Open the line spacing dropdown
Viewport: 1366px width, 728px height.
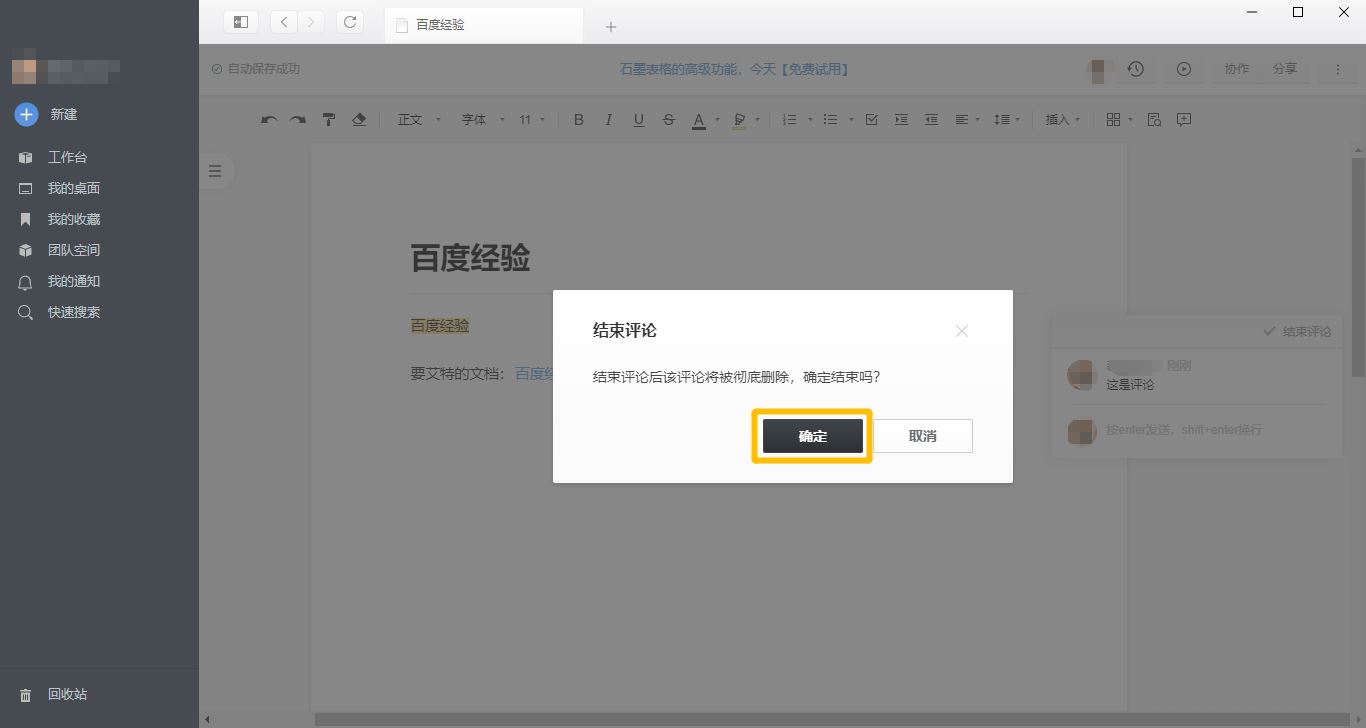tap(1007, 120)
